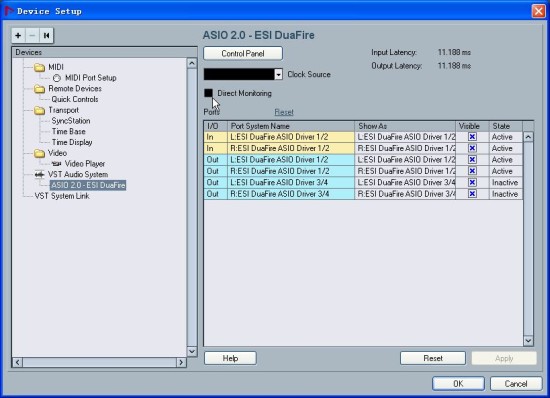Click the ports list scroll-up arrow

pos(528,137)
